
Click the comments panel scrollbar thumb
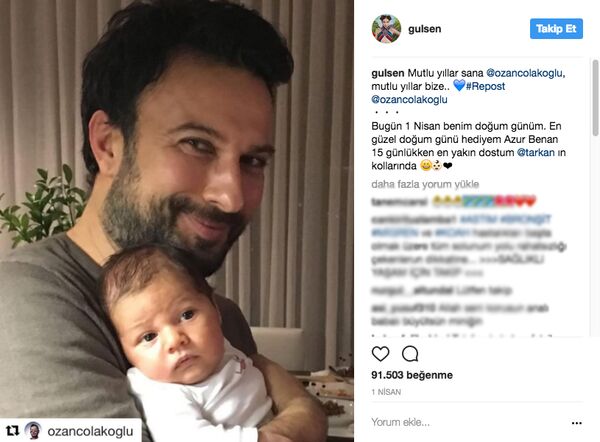595,98
